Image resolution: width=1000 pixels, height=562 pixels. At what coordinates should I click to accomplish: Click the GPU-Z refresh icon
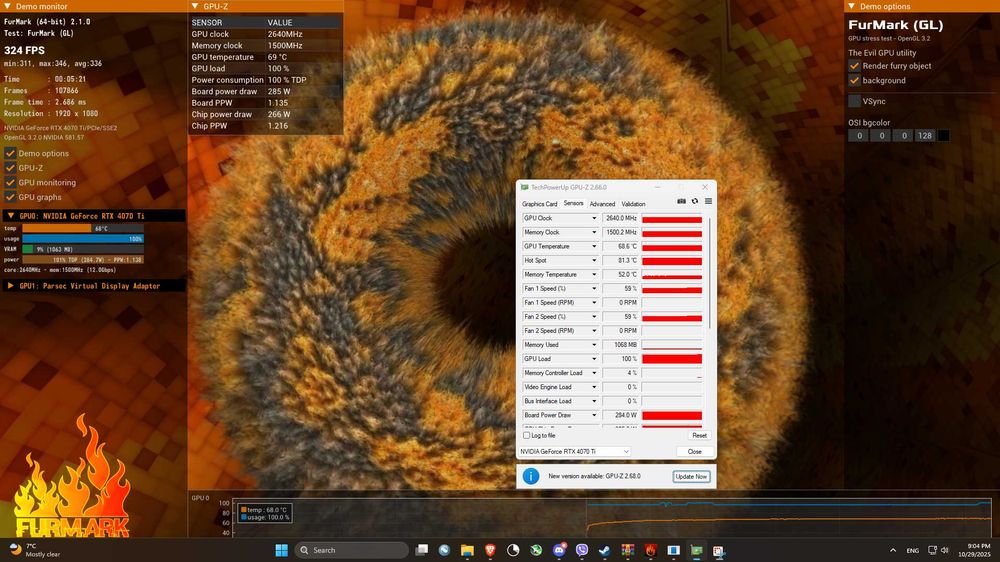point(695,202)
